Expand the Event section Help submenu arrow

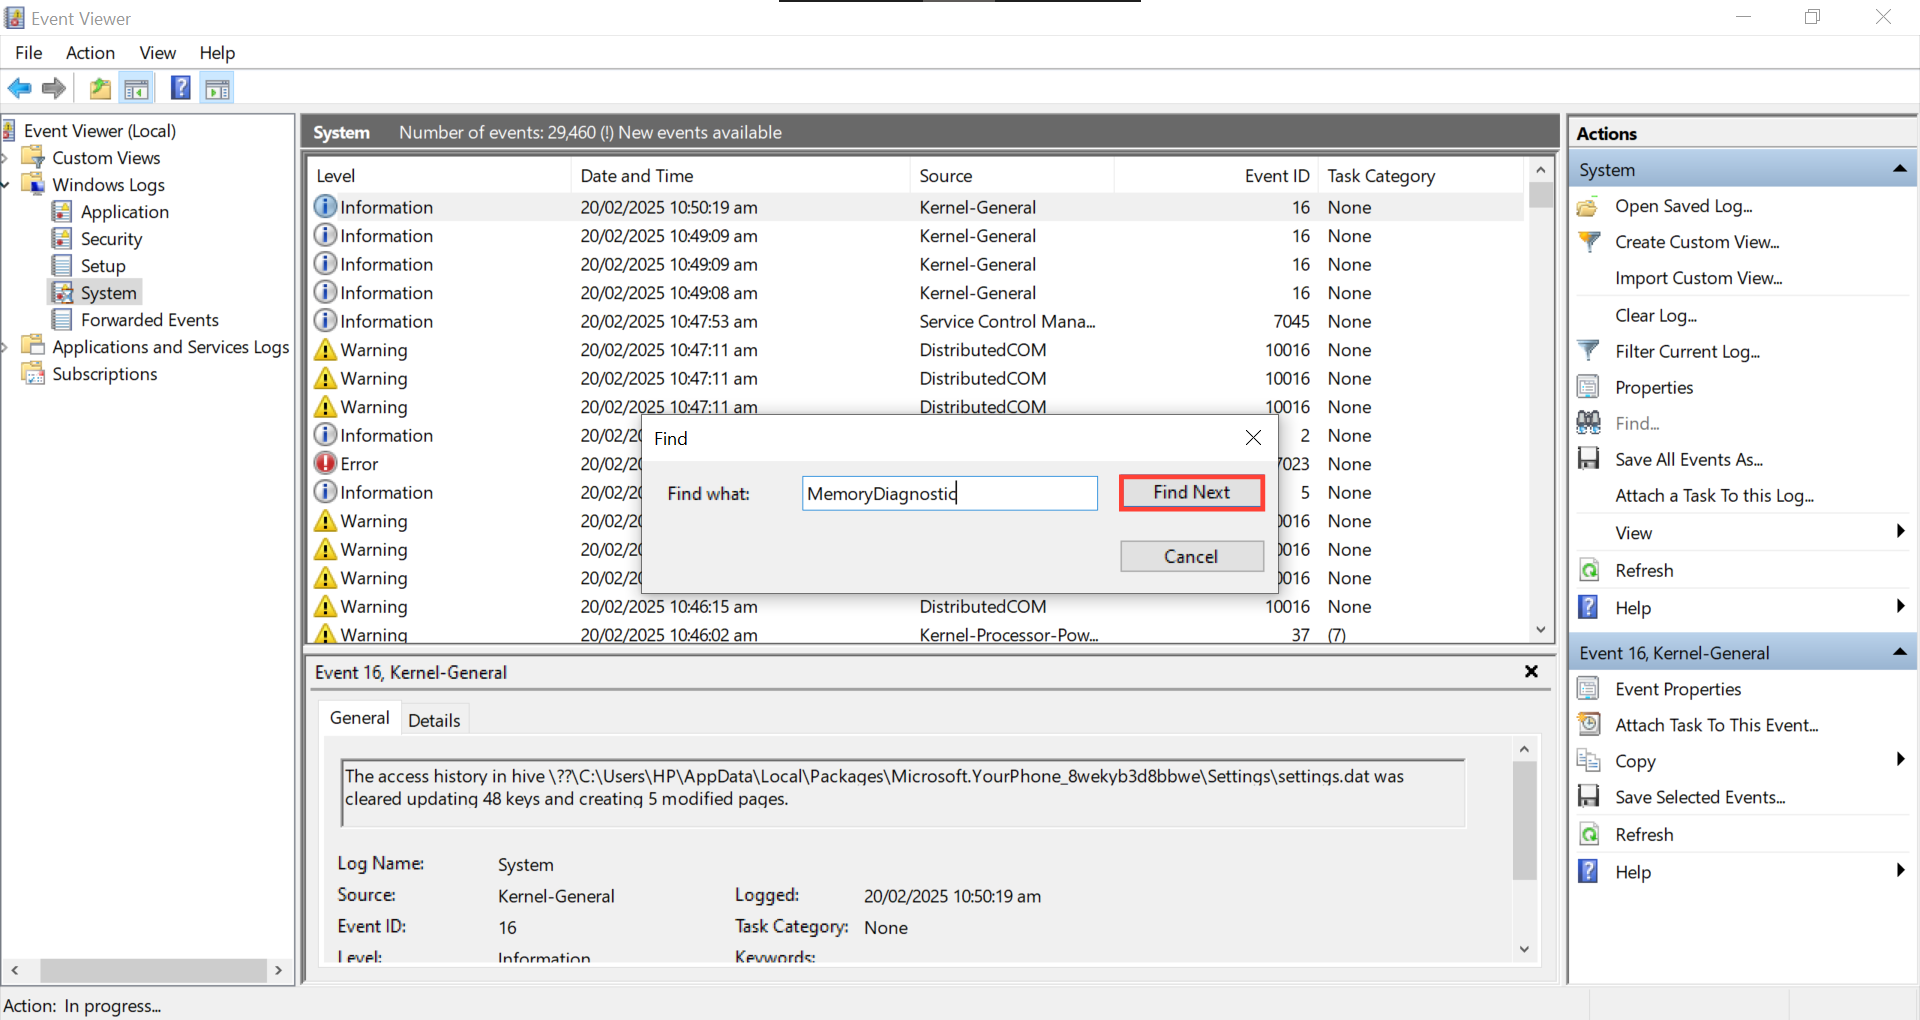pyautogui.click(x=1900, y=870)
